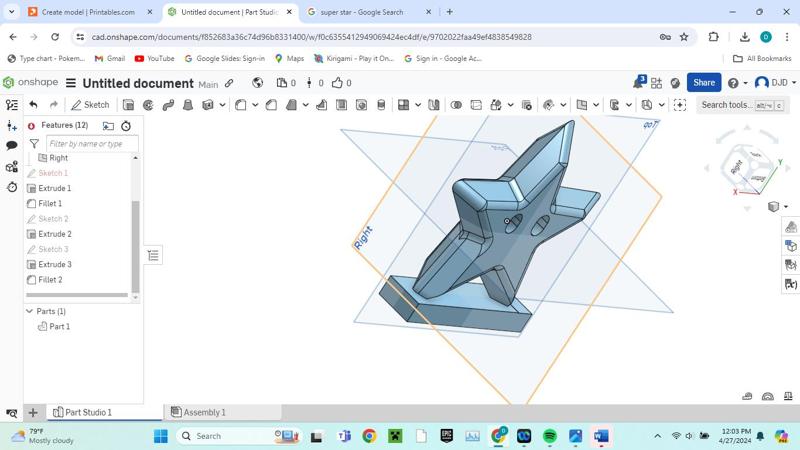Screen dimensions: 800x450
Task: Click the Sketch button
Action: [x=90, y=105]
